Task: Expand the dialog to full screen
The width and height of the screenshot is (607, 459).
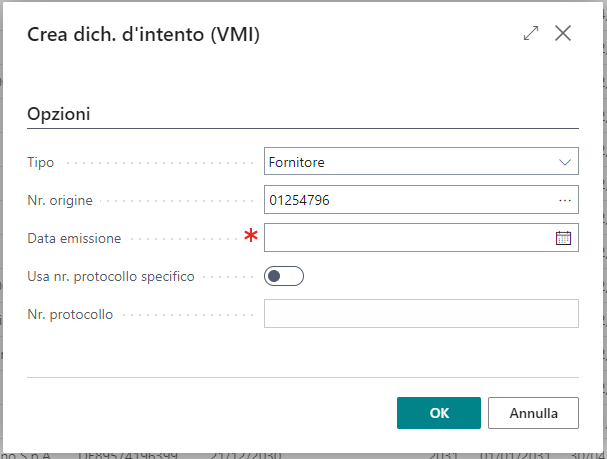Action: point(531,33)
